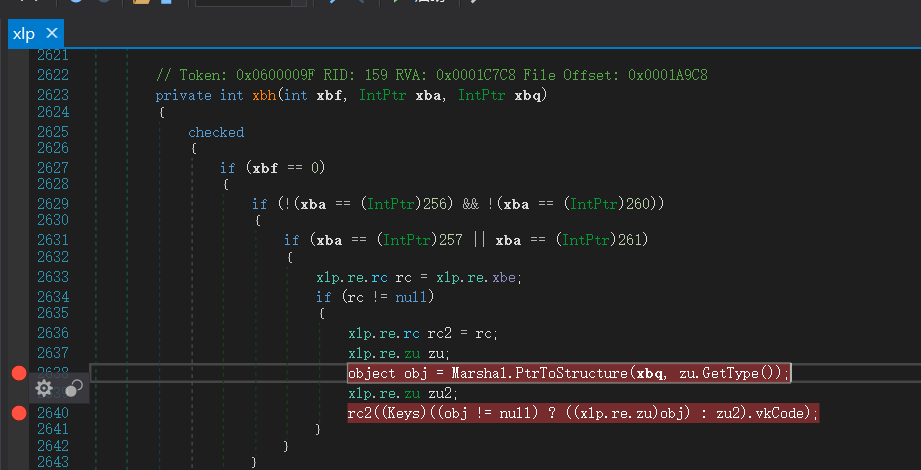Remove the breakpoint on line 2640
Viewport: 921px width, 470px height.
[19, 413]
